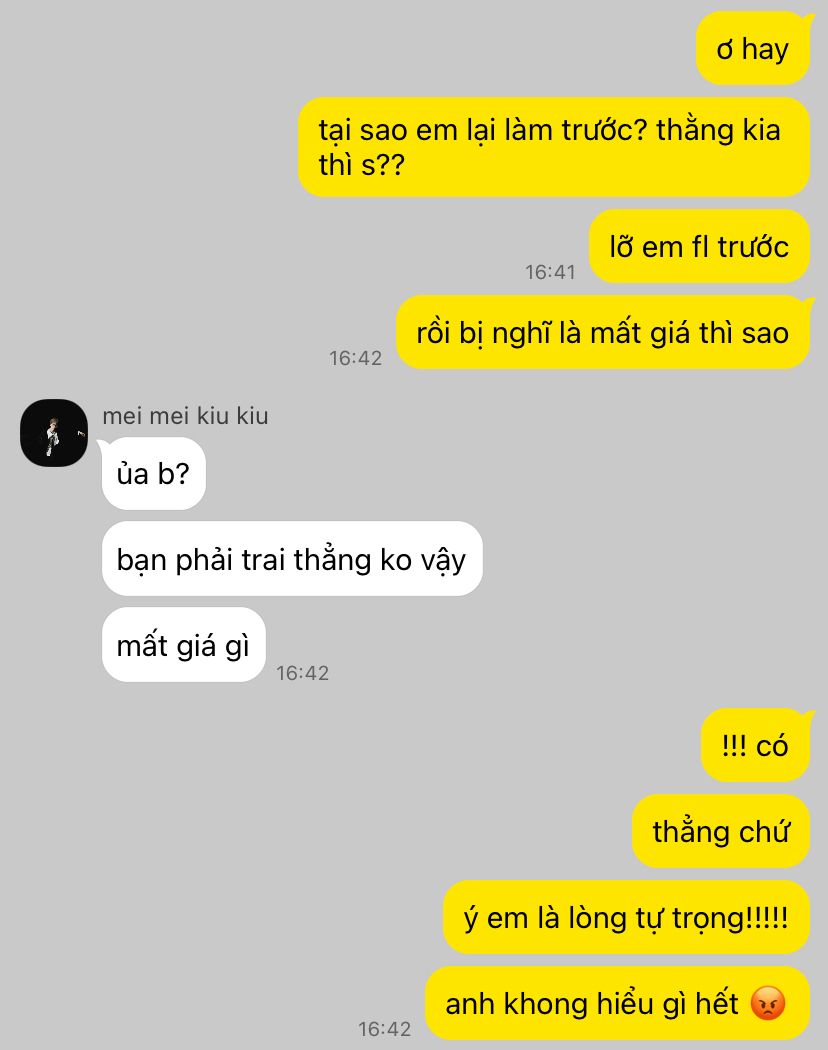828x1050 pixels.
Task: Tap the message 'tại sao em lại làm trước?'
Action: 482,129
